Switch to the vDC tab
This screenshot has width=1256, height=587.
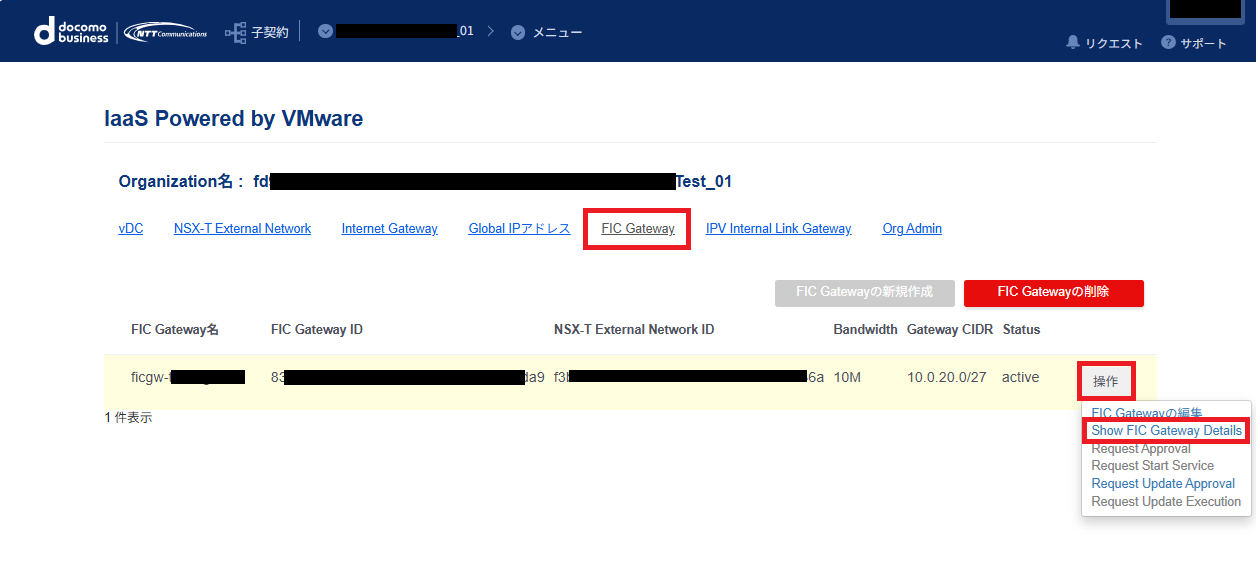point(130,229)
